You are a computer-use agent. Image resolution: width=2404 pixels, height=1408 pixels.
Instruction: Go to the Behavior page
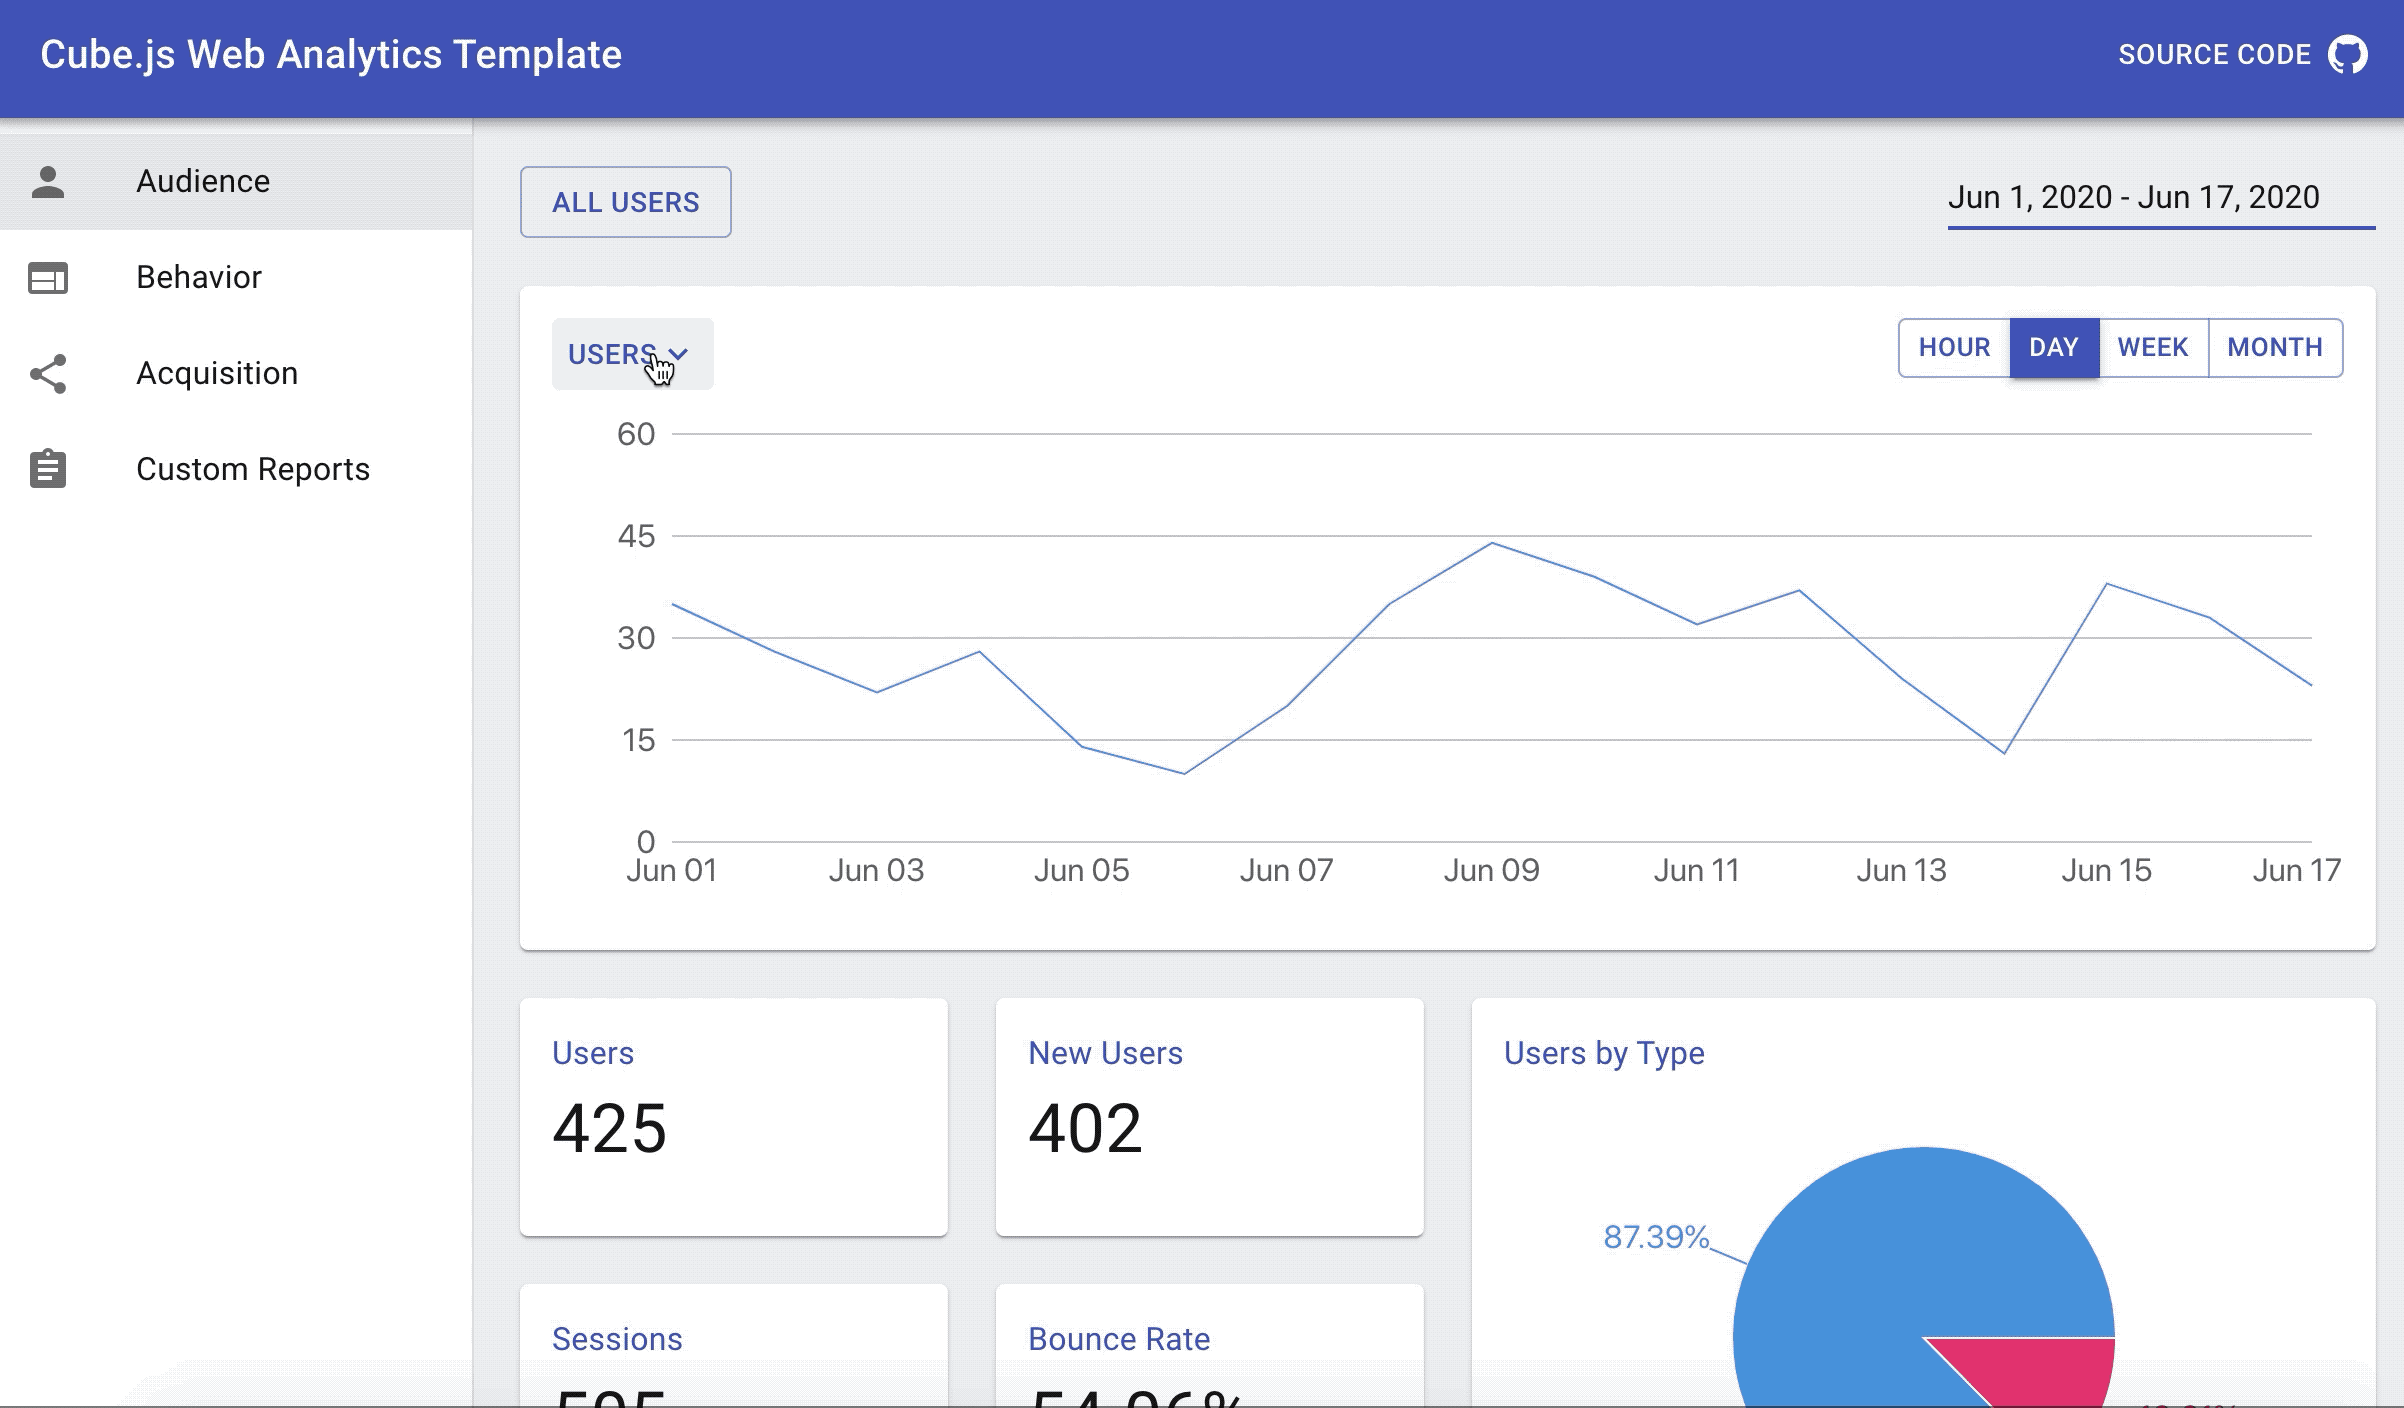(236, 277)
